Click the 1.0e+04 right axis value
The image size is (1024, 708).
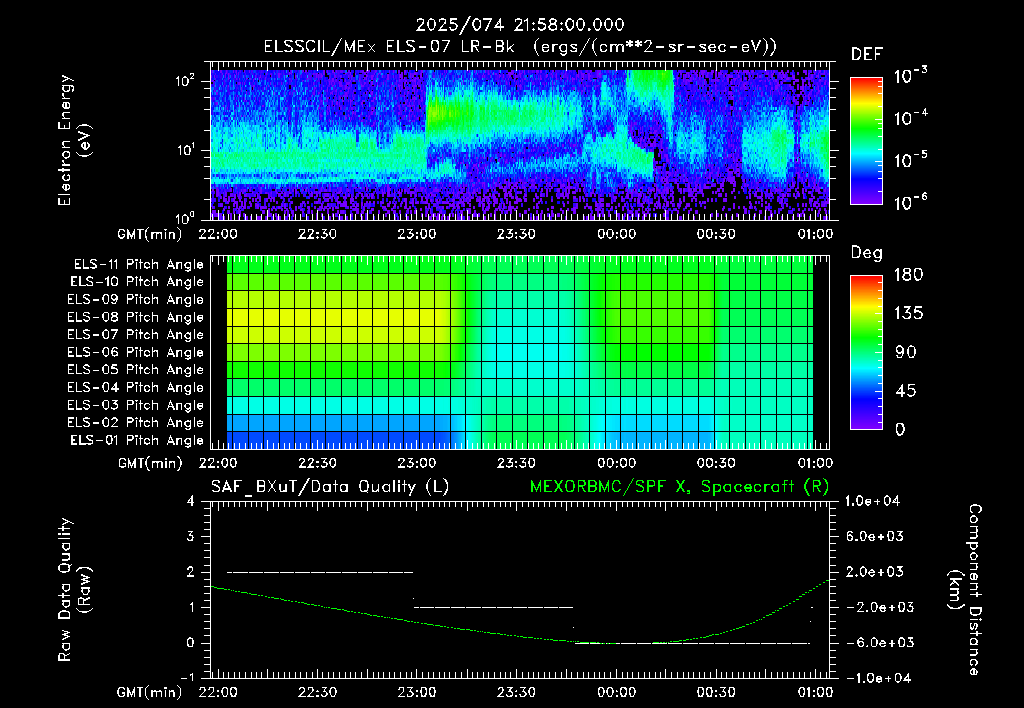click(x=872, y=501)
